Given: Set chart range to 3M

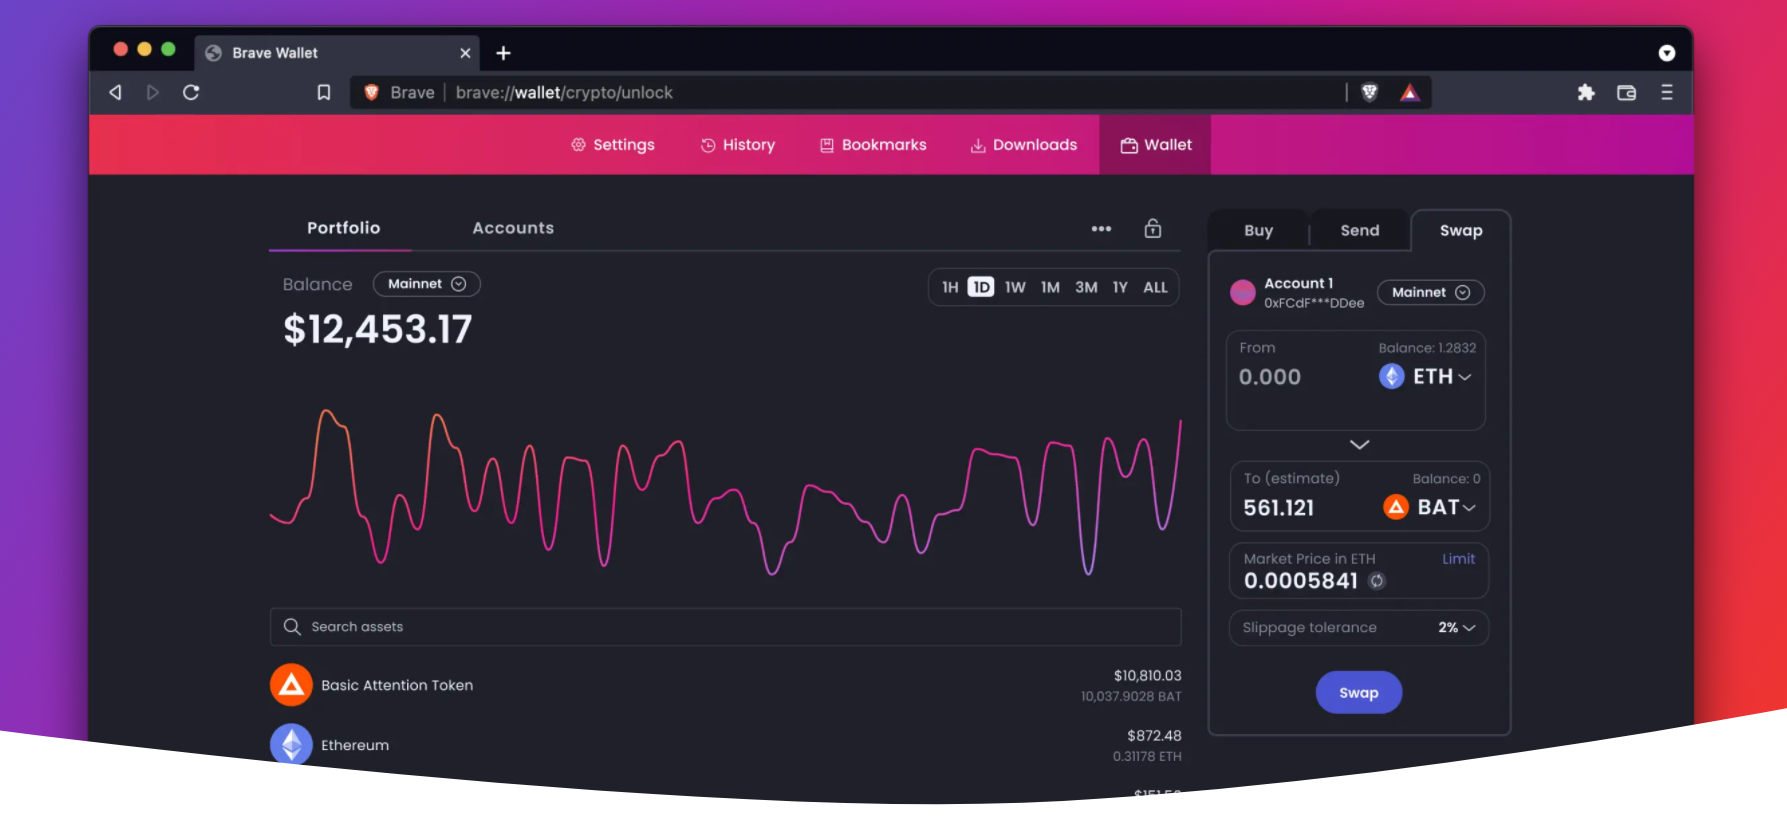Looking at the screenshot, I should tap(1086, 288).
